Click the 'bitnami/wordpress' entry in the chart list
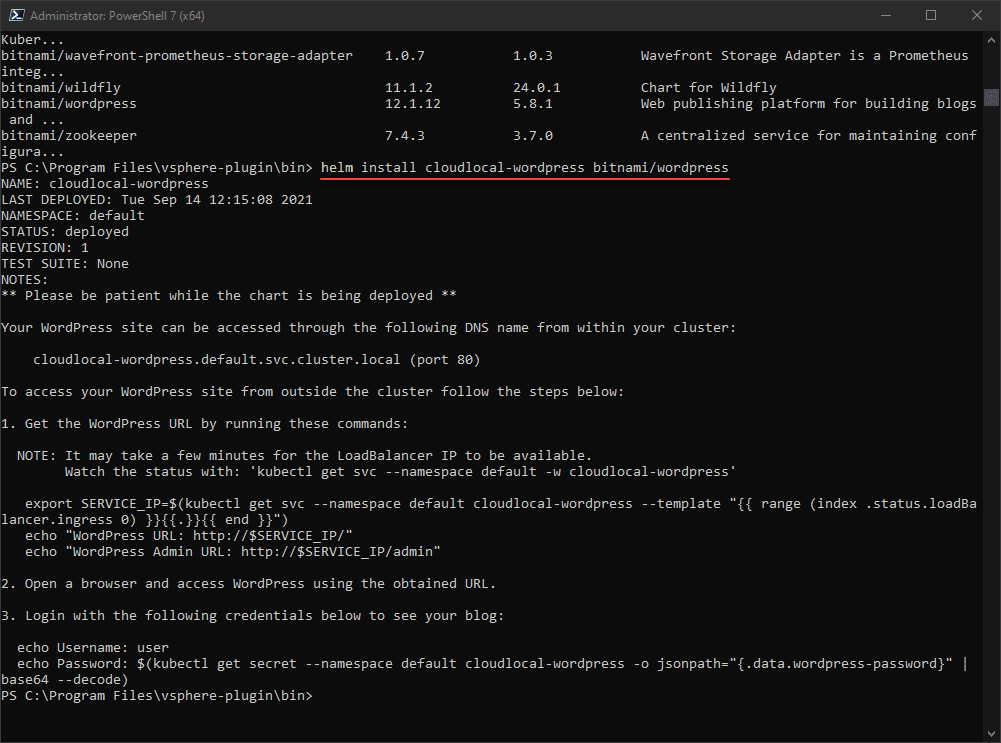Viewport: 1001px width, 743px height. 69,103
